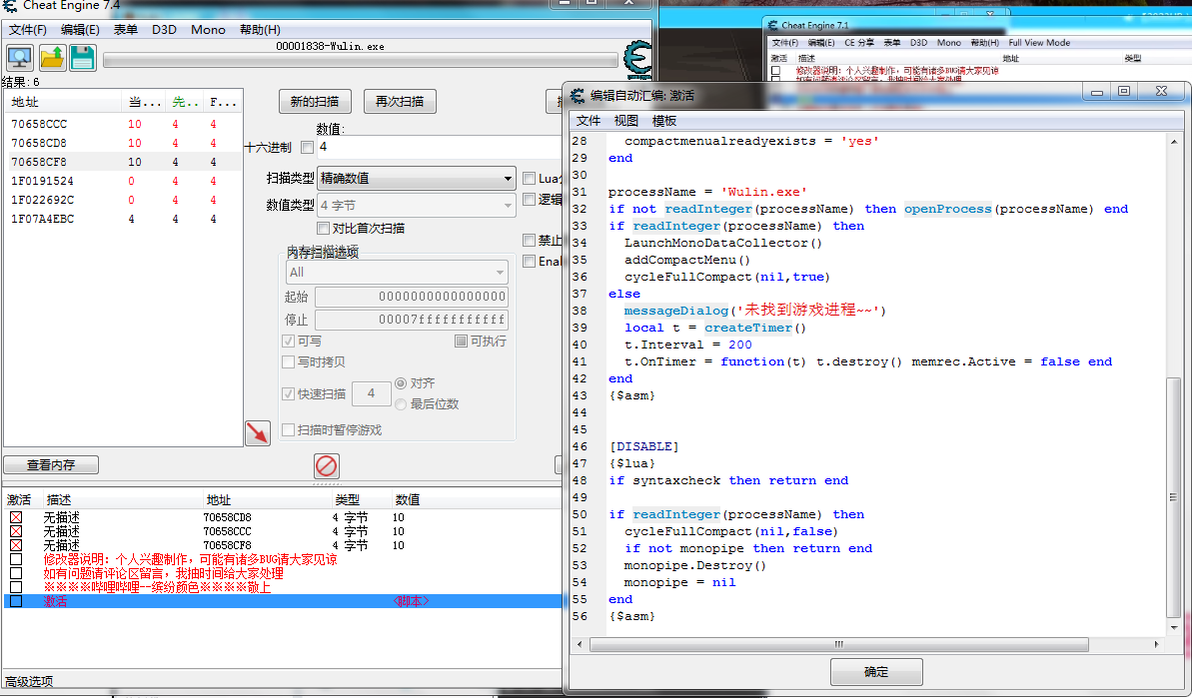The width and height of the screenshot is (1192, 698).
Task: Toggle the Lua checkbox near scan type
Action: coord(529,179)
